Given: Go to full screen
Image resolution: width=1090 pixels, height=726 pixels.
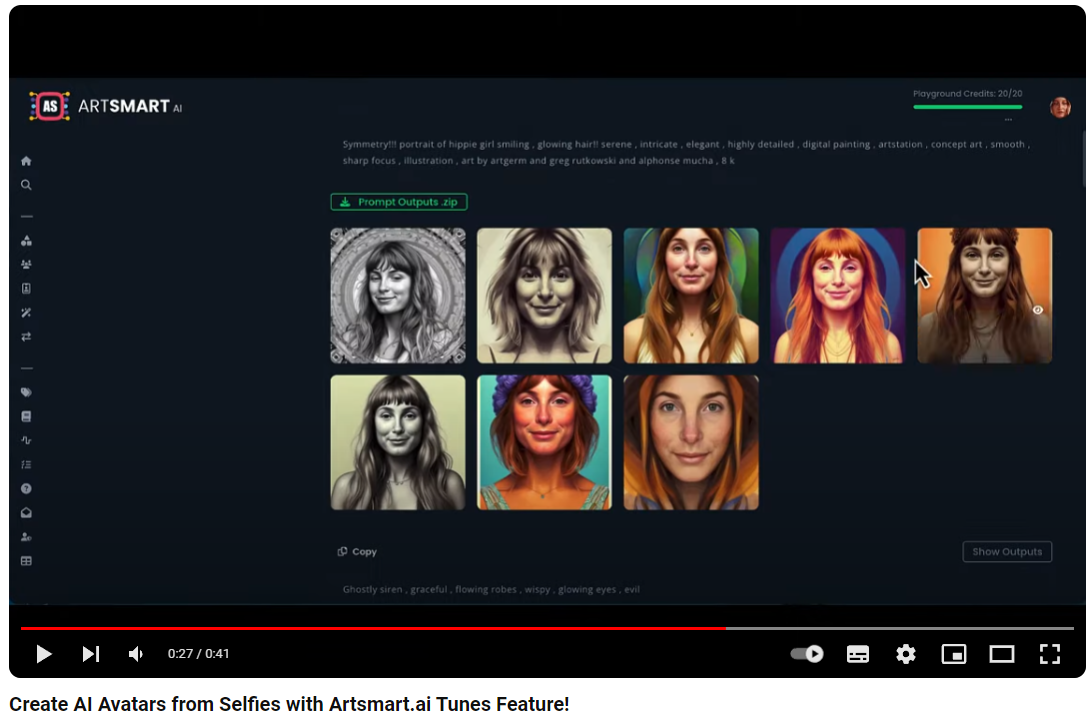Looking at the screenshot, I should pos(1050,654).
